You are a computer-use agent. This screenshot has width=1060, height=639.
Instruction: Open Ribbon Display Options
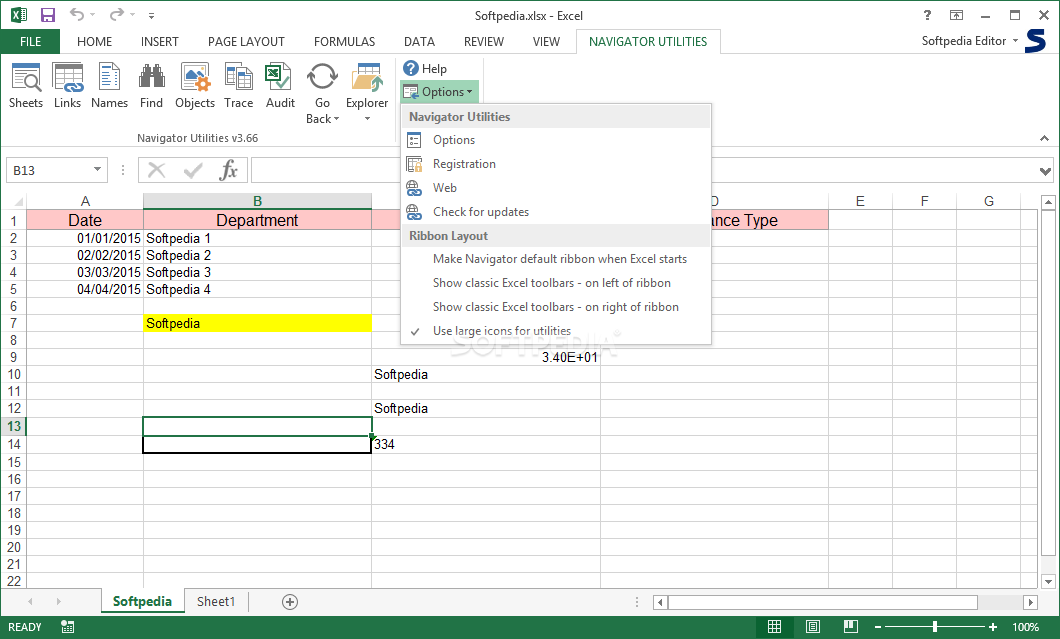956,15
